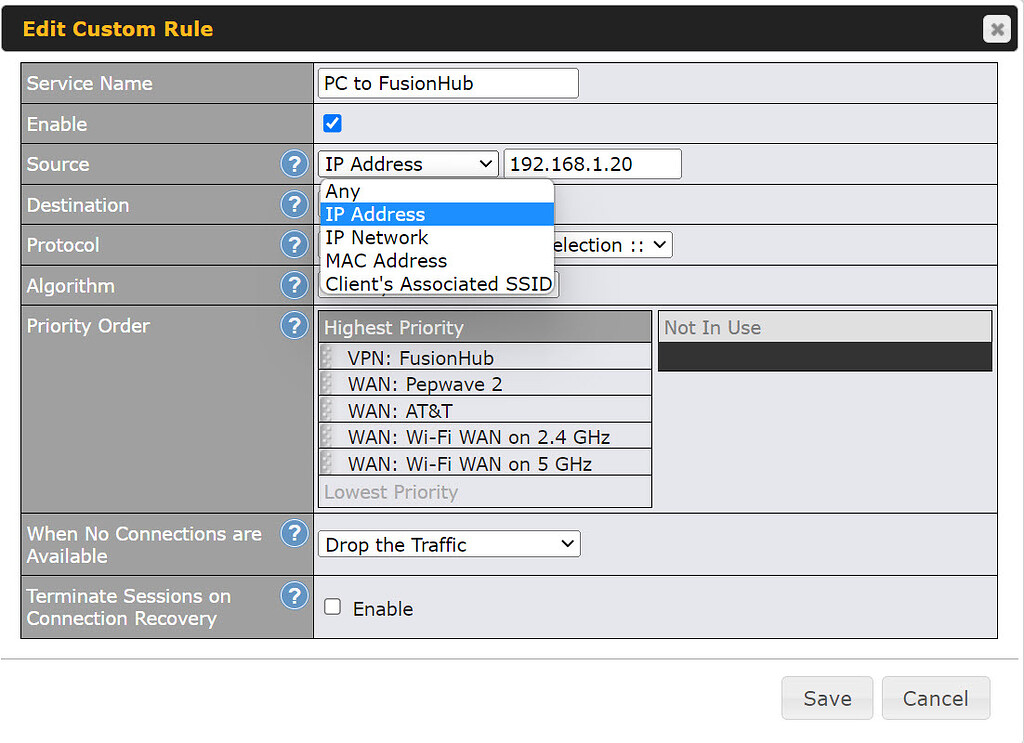Open the When No Connections dropdown
Viewport: 1024px width, 743px height.
tap(448, 544)
